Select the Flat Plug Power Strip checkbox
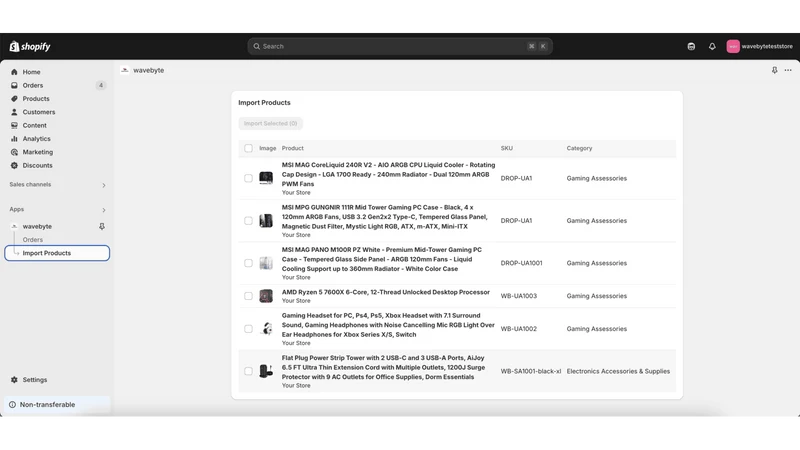The height and width of the screenshot is (450, 800). click(x=248, y=371)
